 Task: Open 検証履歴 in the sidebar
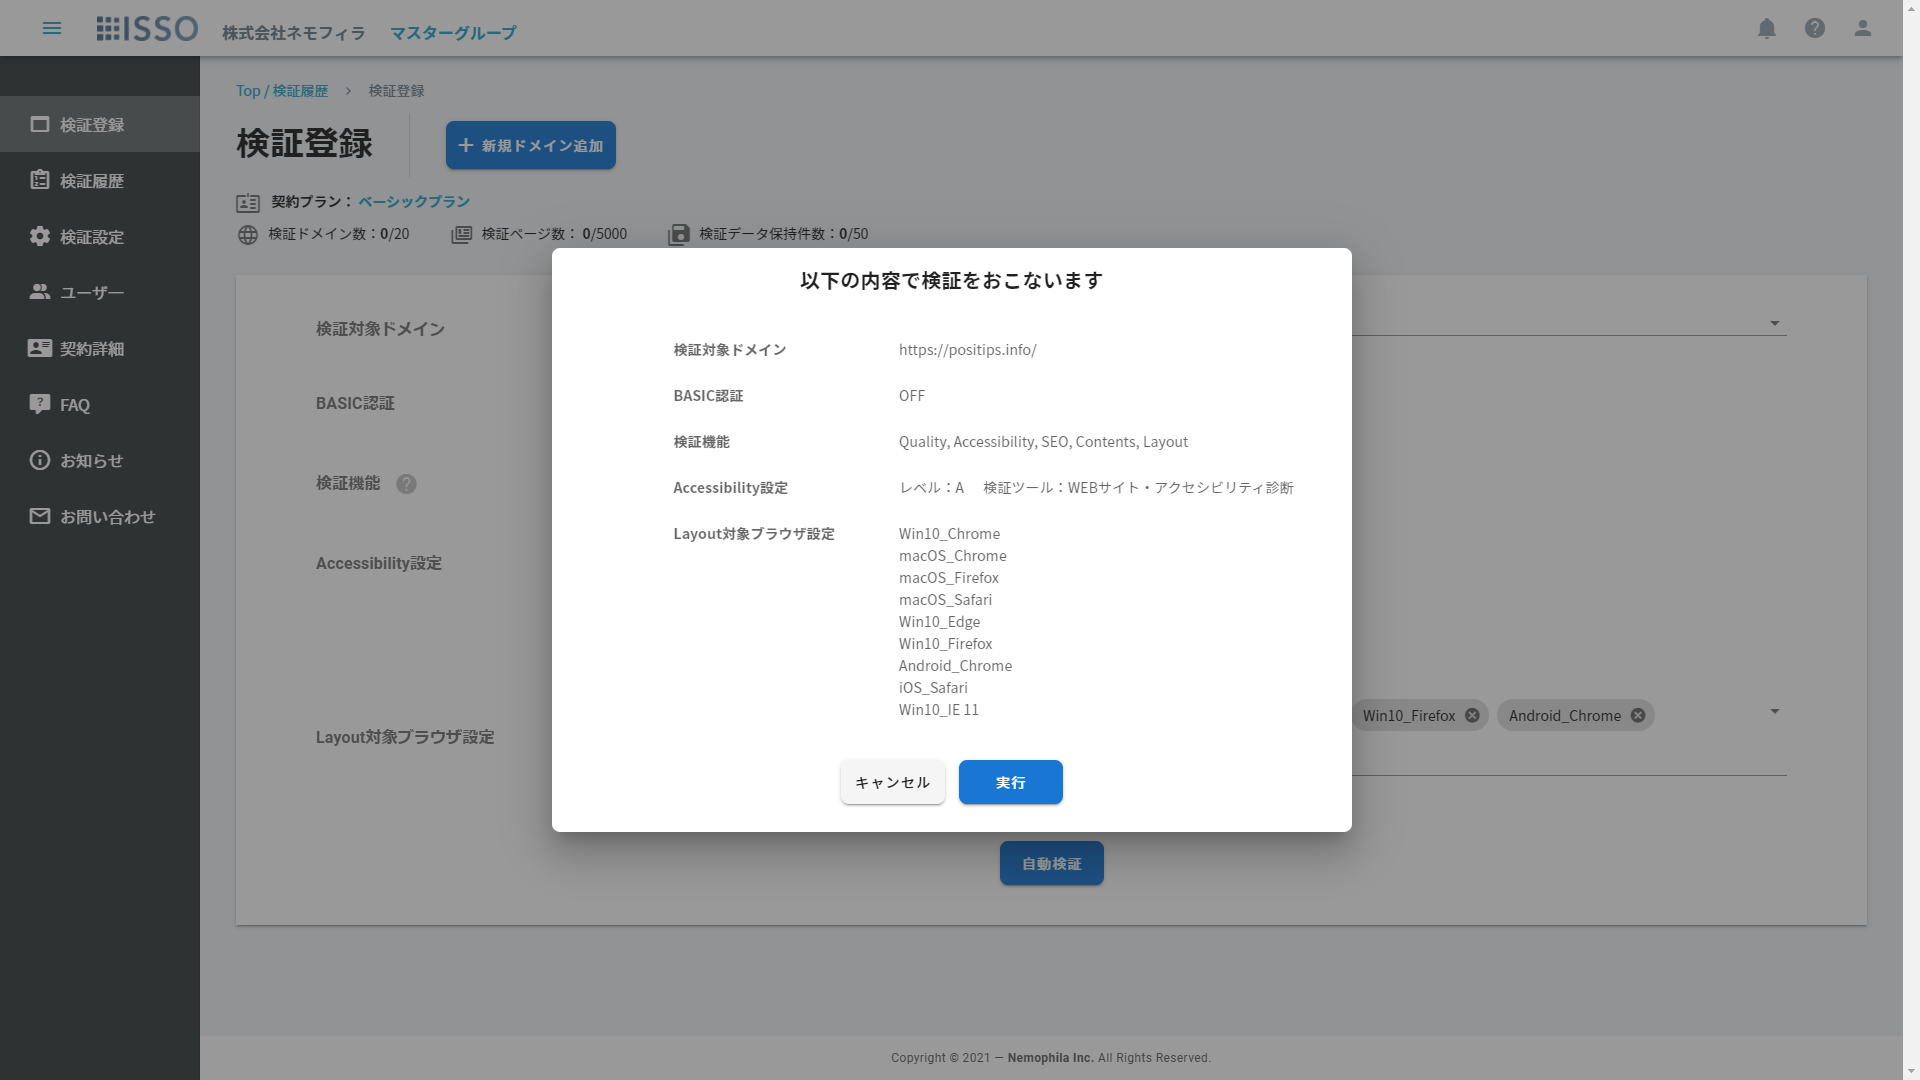(x=100, y=180)
